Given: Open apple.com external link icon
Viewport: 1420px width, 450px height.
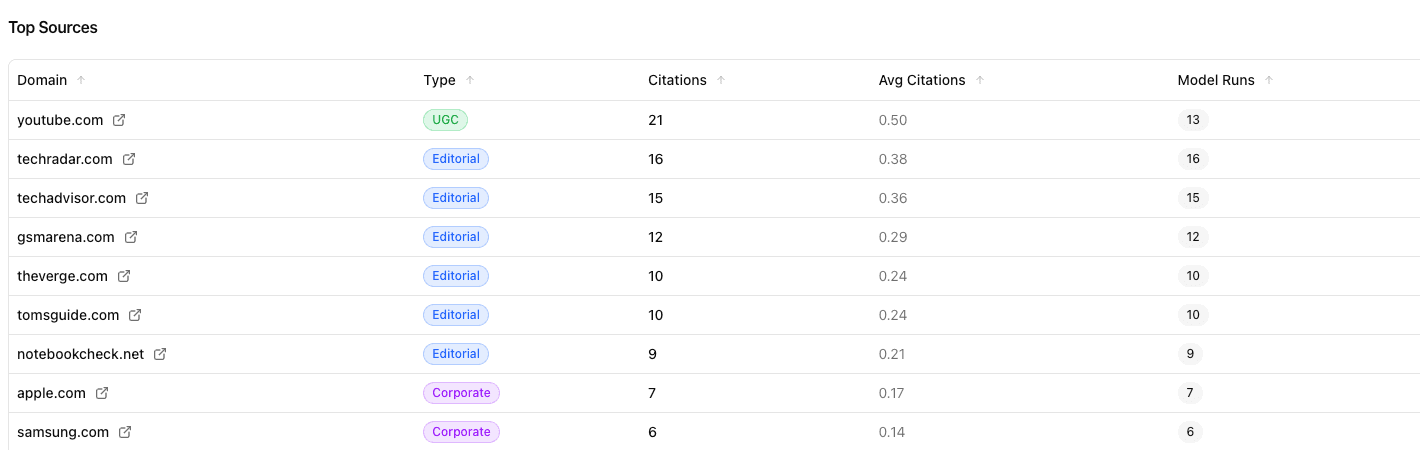Looking at the screenshot, I should (x=102, y=393).
